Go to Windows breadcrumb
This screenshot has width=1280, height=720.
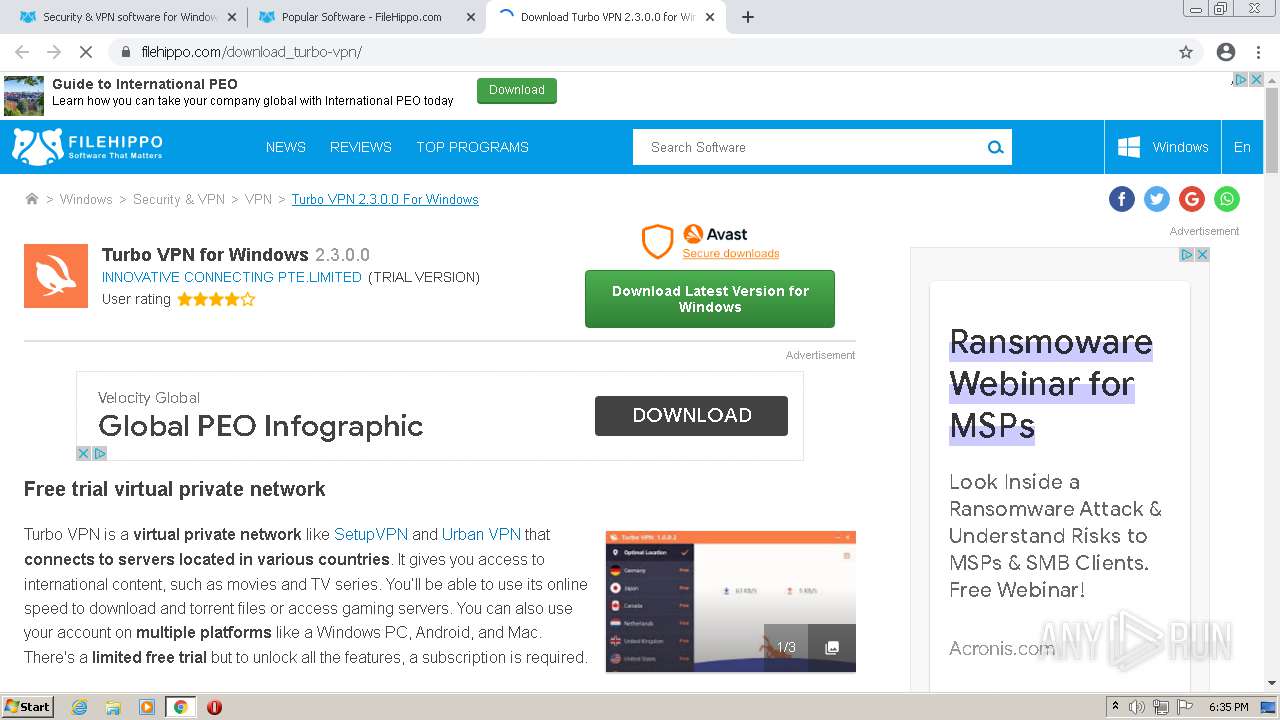click(x=86, y=199)
